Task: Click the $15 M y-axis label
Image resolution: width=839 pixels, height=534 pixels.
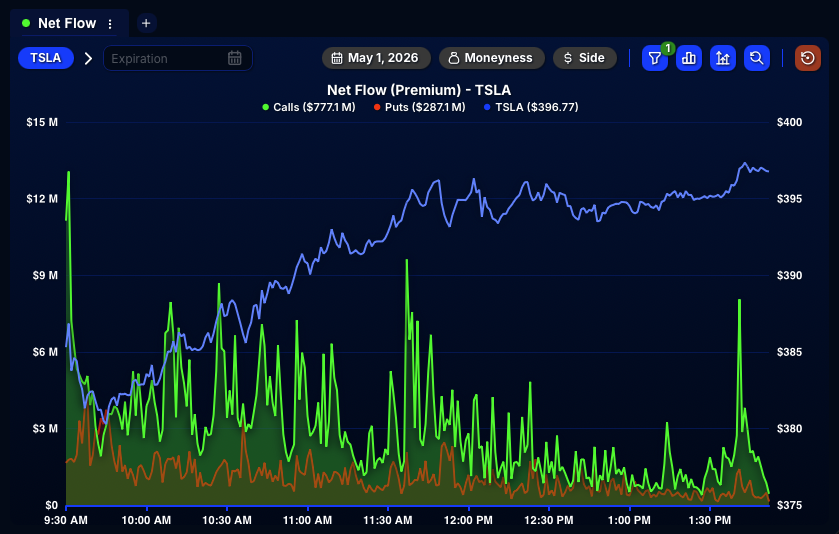Action: point(42,122)
